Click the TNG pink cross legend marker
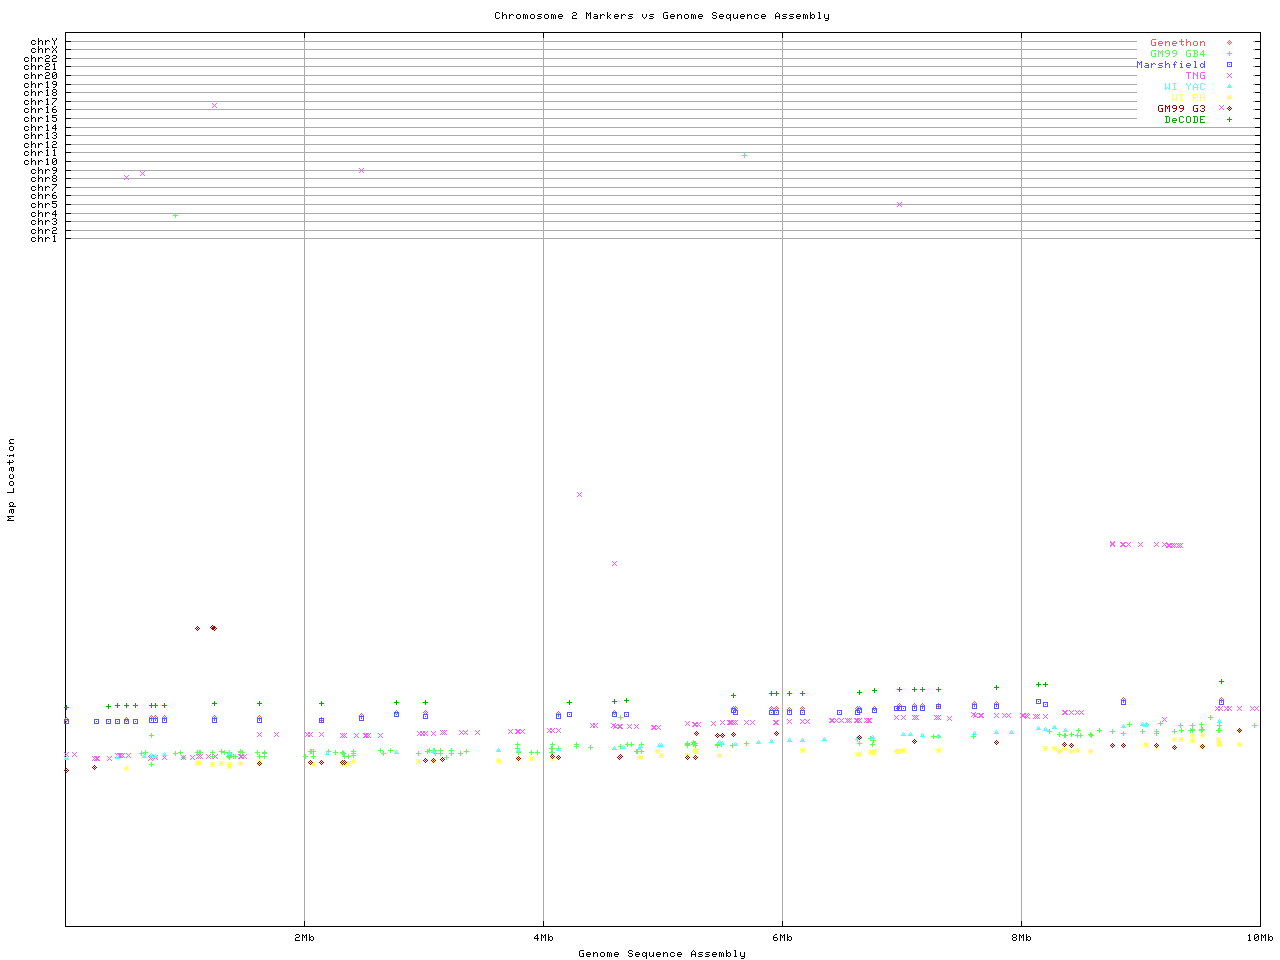This screenshot has height=960, width=1280. (1229, 76)
